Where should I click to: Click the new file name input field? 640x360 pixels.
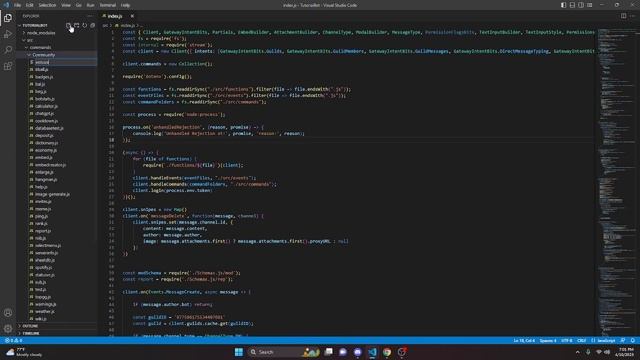coord(65,62)
